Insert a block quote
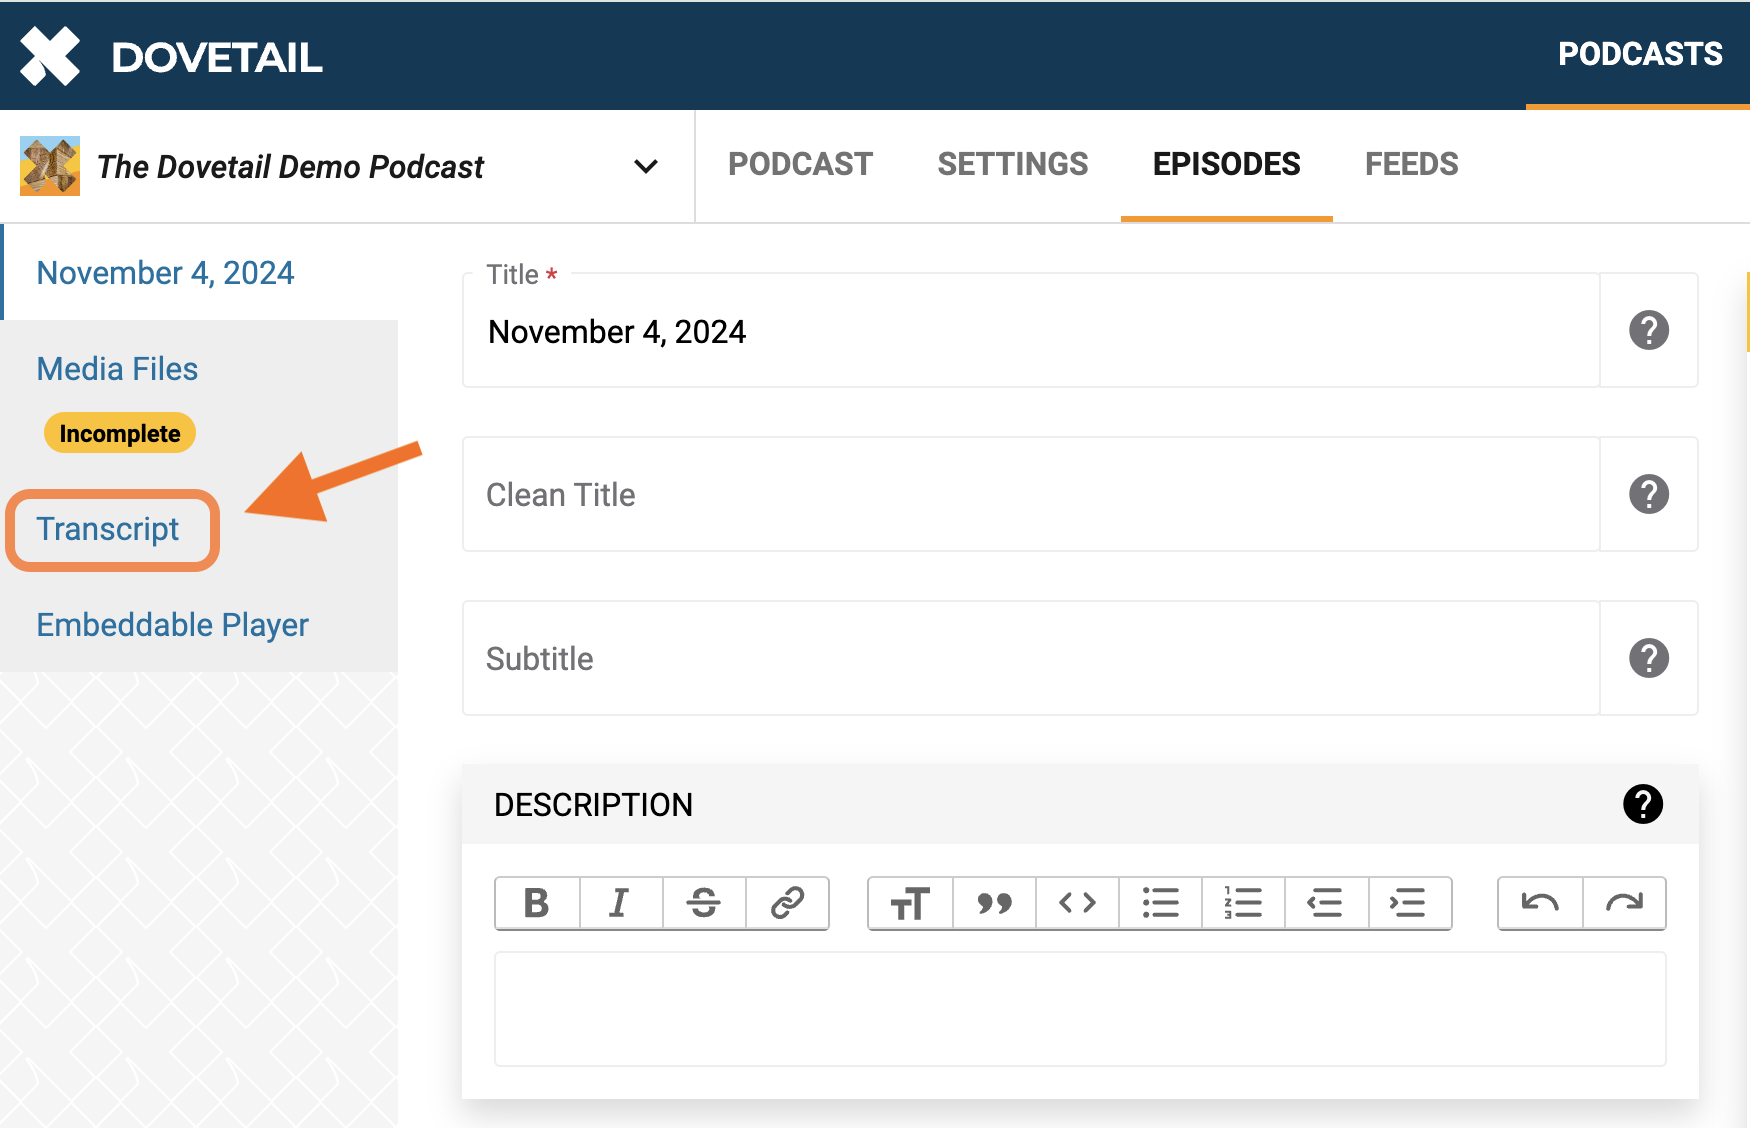Screen dimensions: 1750x1128 pyautogui.click(x=994, y=903)
